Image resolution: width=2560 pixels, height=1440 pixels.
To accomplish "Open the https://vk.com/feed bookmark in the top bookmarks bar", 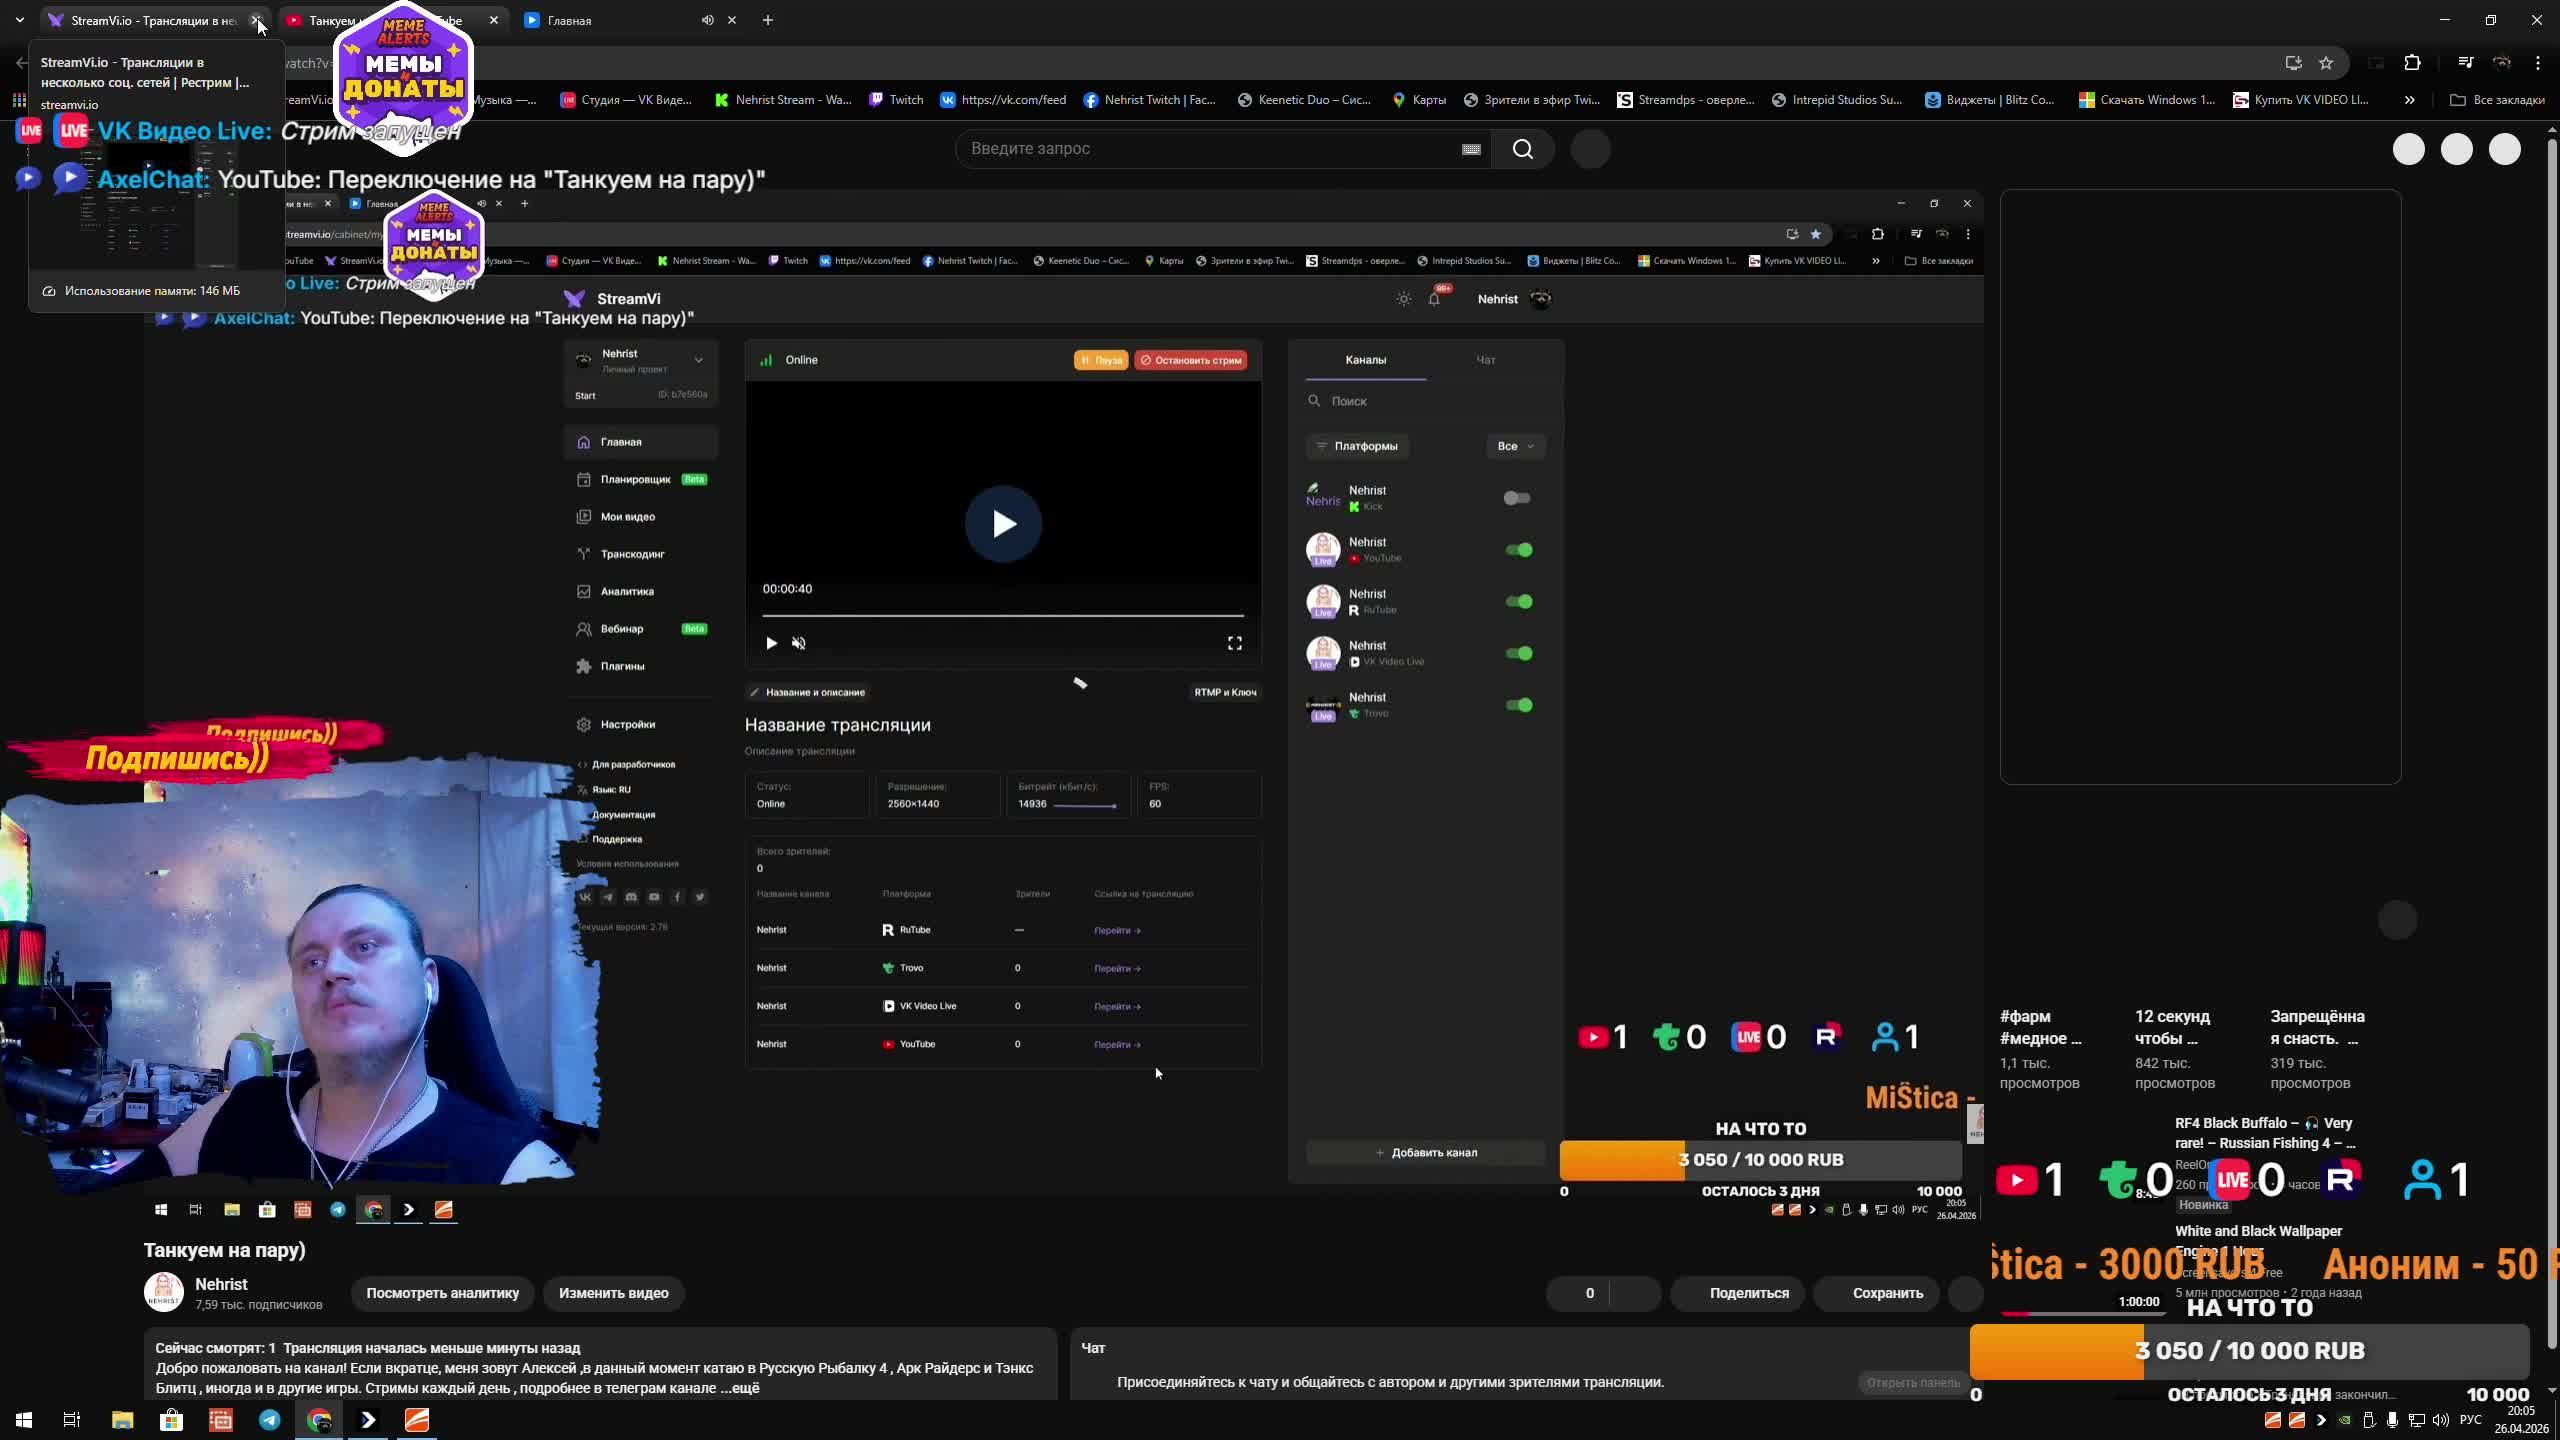I will tap(1003, 100).
